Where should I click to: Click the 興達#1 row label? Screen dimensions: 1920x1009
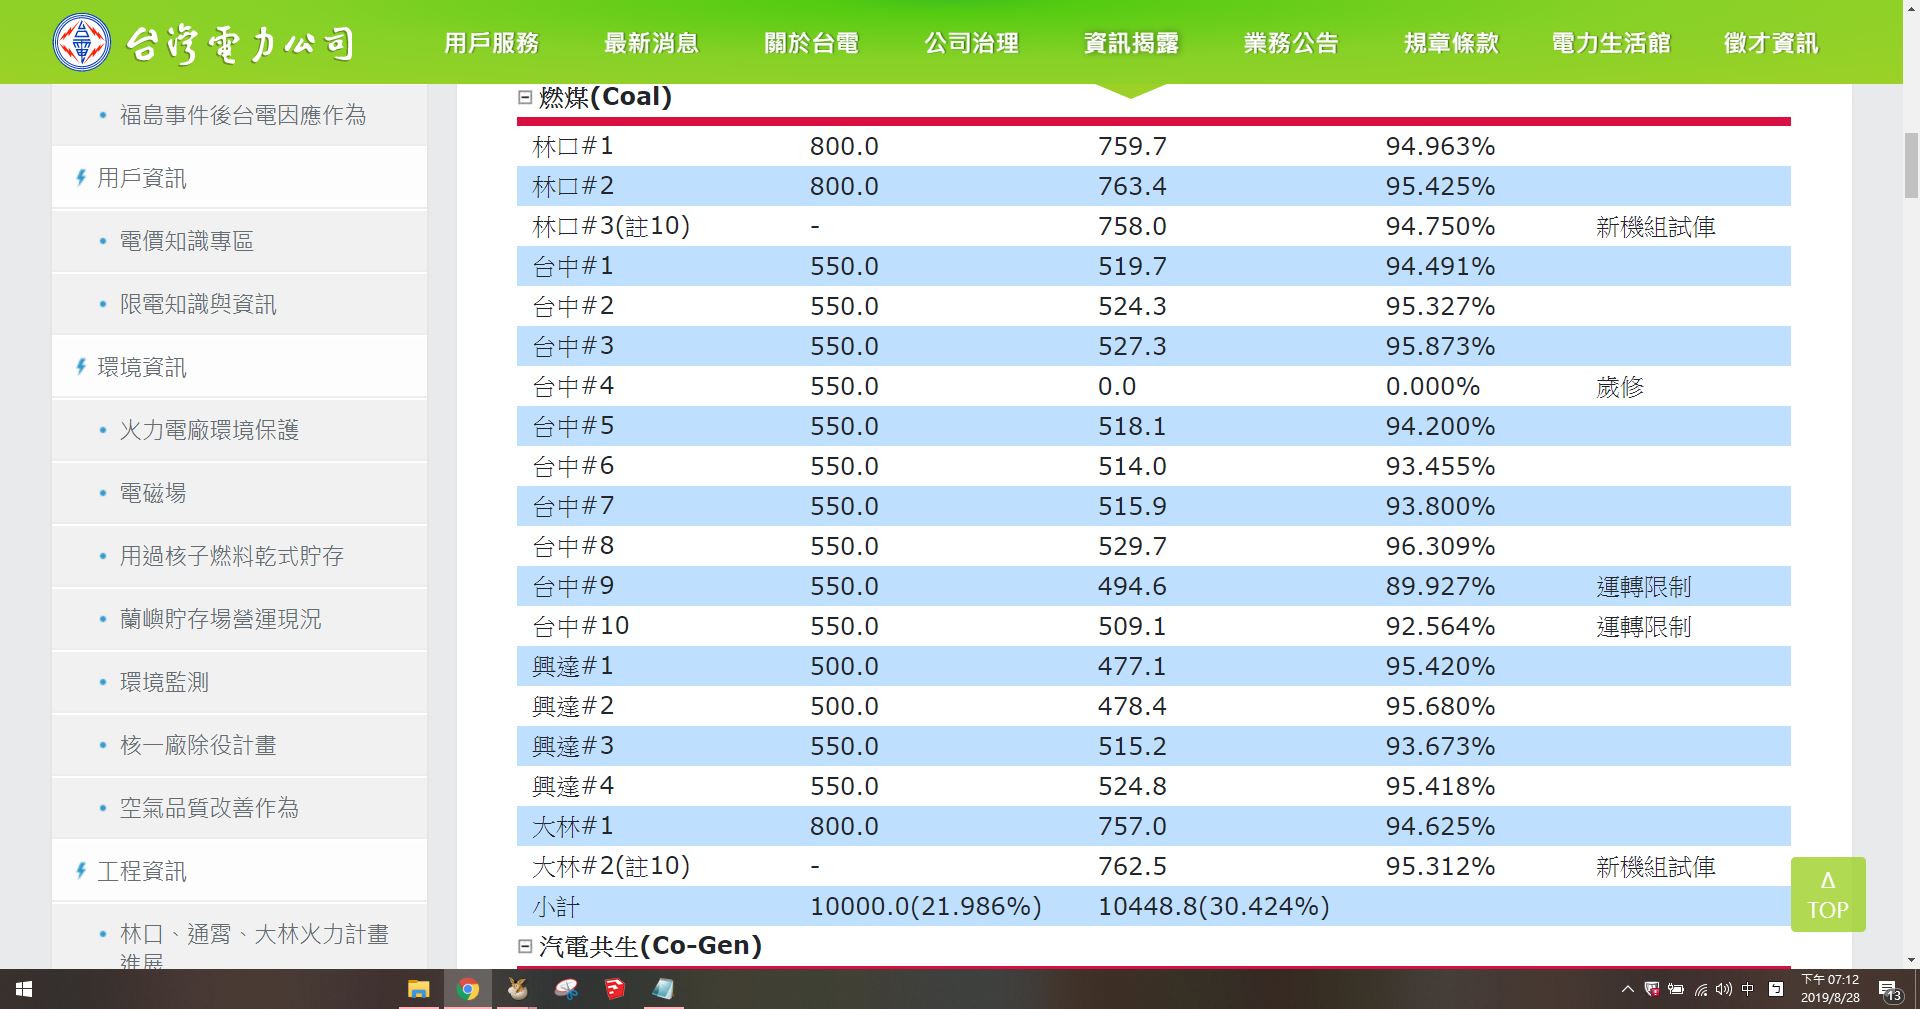573,666
